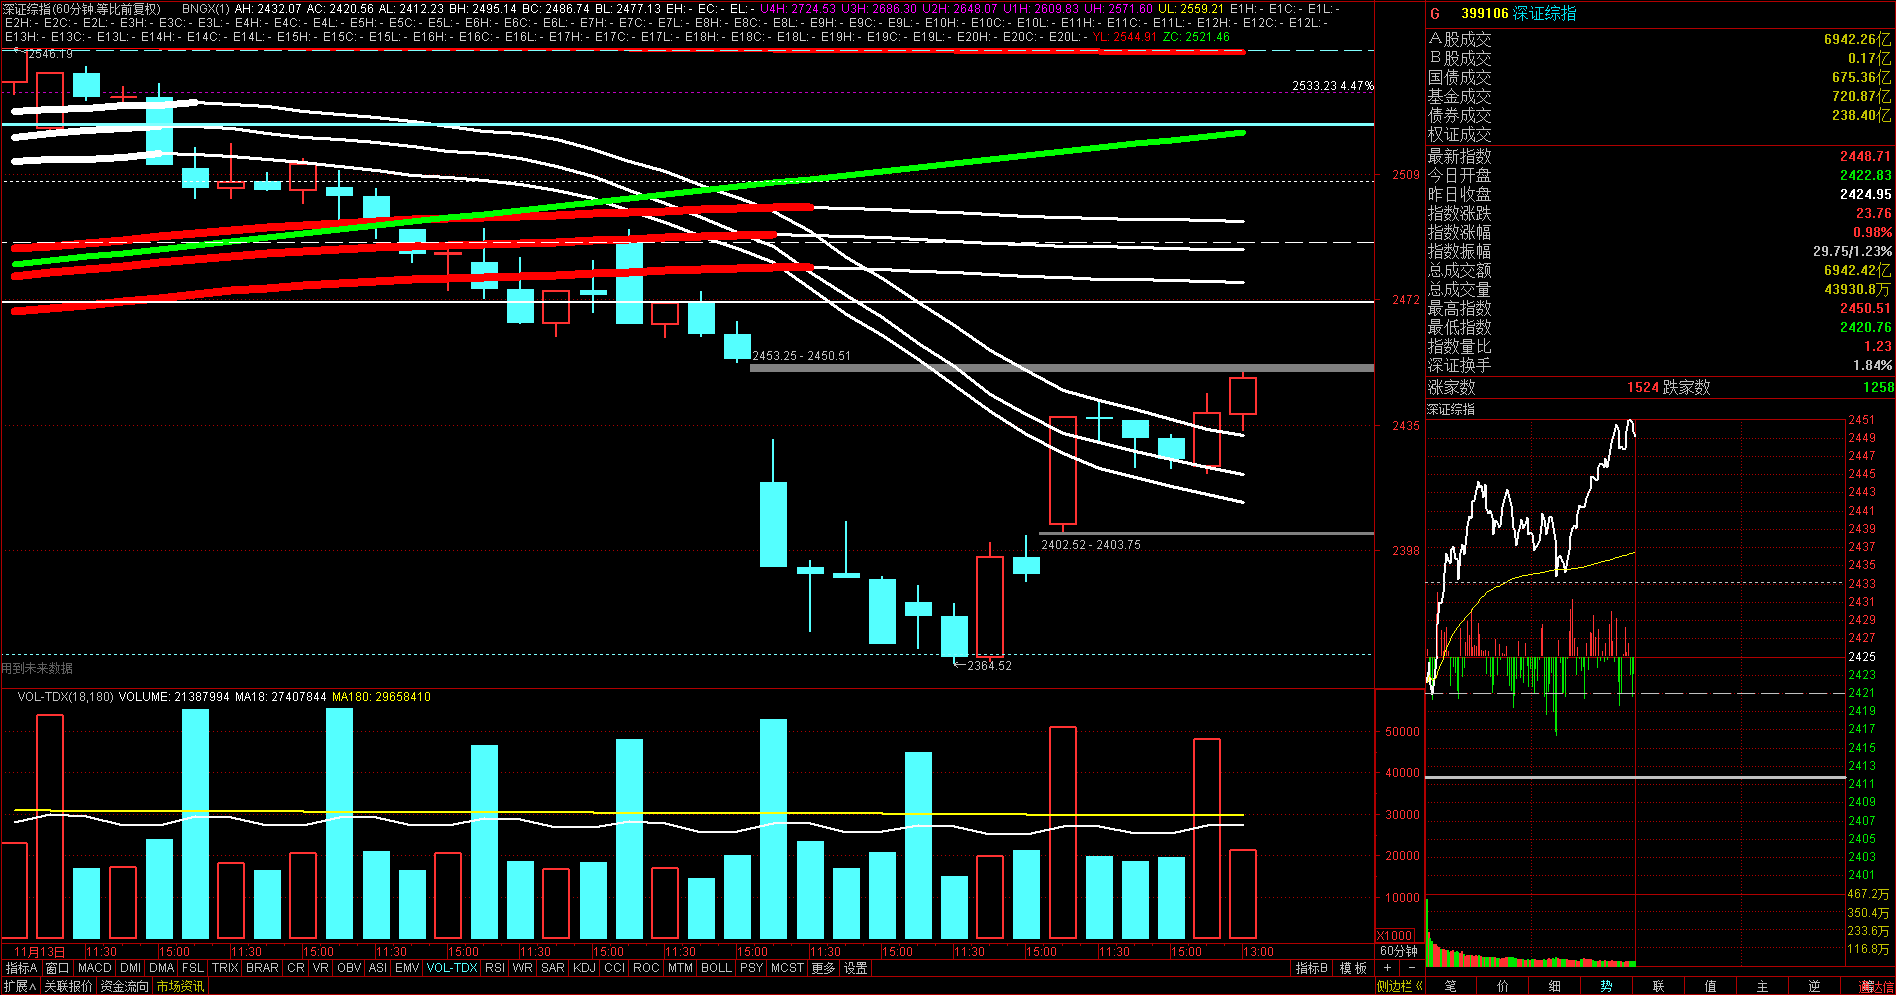
Task: Select the RSI indicator tab
Action: click(x=495, y=968)
